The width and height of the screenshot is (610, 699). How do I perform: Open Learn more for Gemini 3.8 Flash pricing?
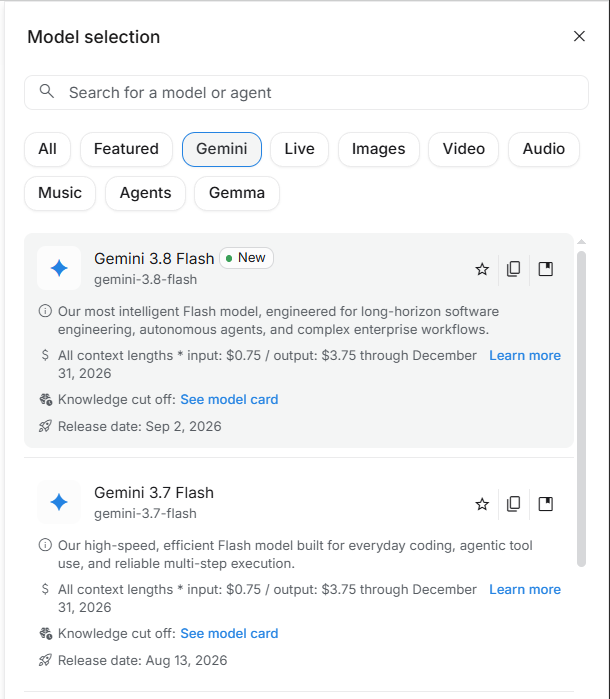[525, 356]
